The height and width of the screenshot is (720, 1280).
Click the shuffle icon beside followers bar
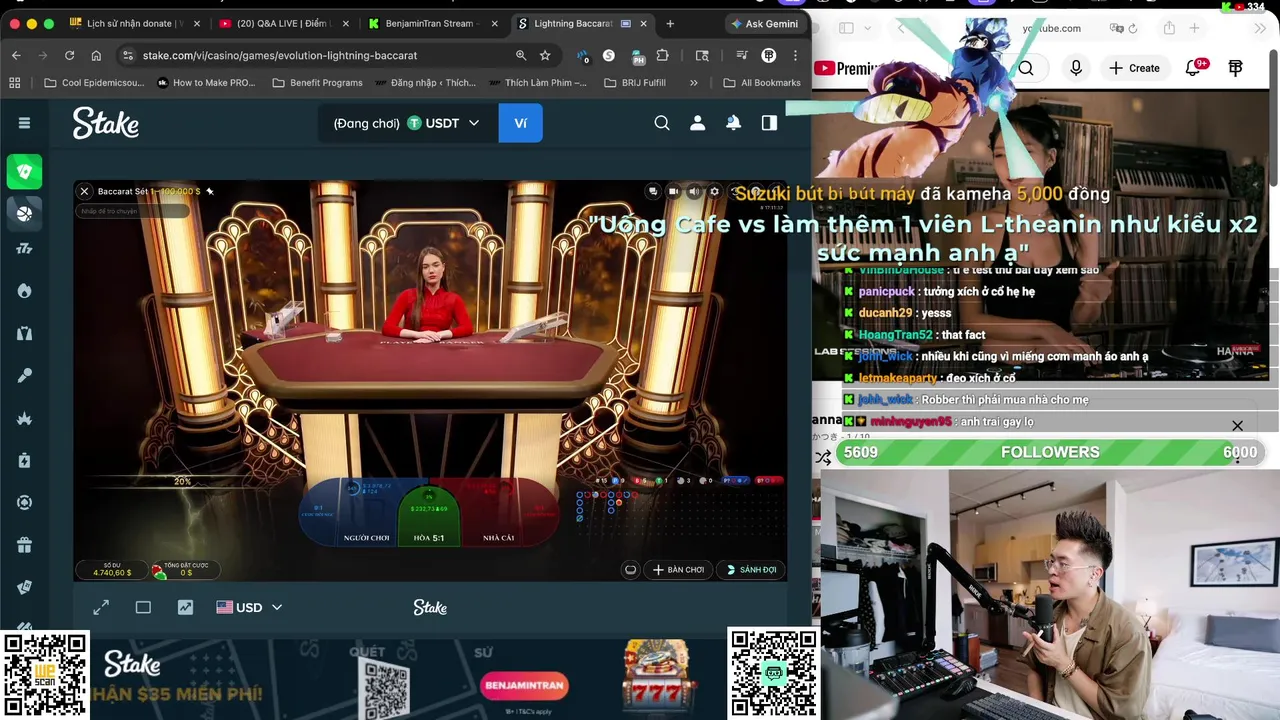(823, 457)
